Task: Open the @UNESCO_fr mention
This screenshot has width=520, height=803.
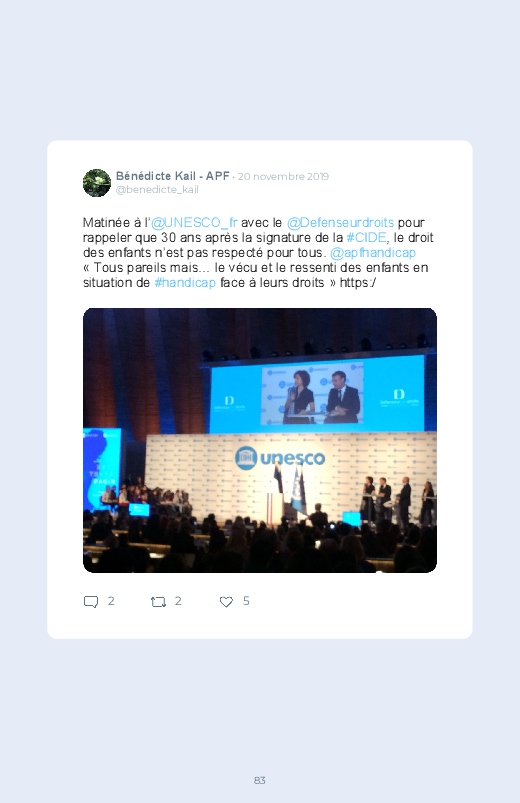Action: click(194, 223)
